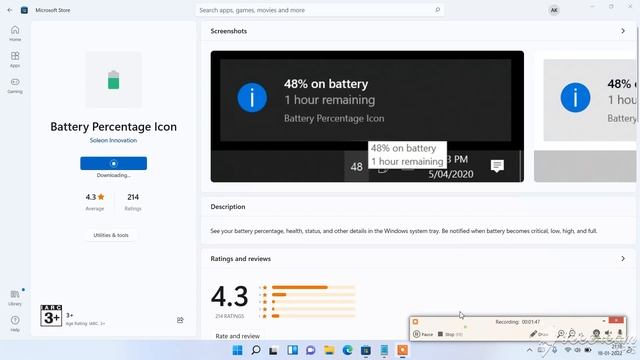Click the 5-star rating bar
640x360 pixels.
tap(313, 287)
